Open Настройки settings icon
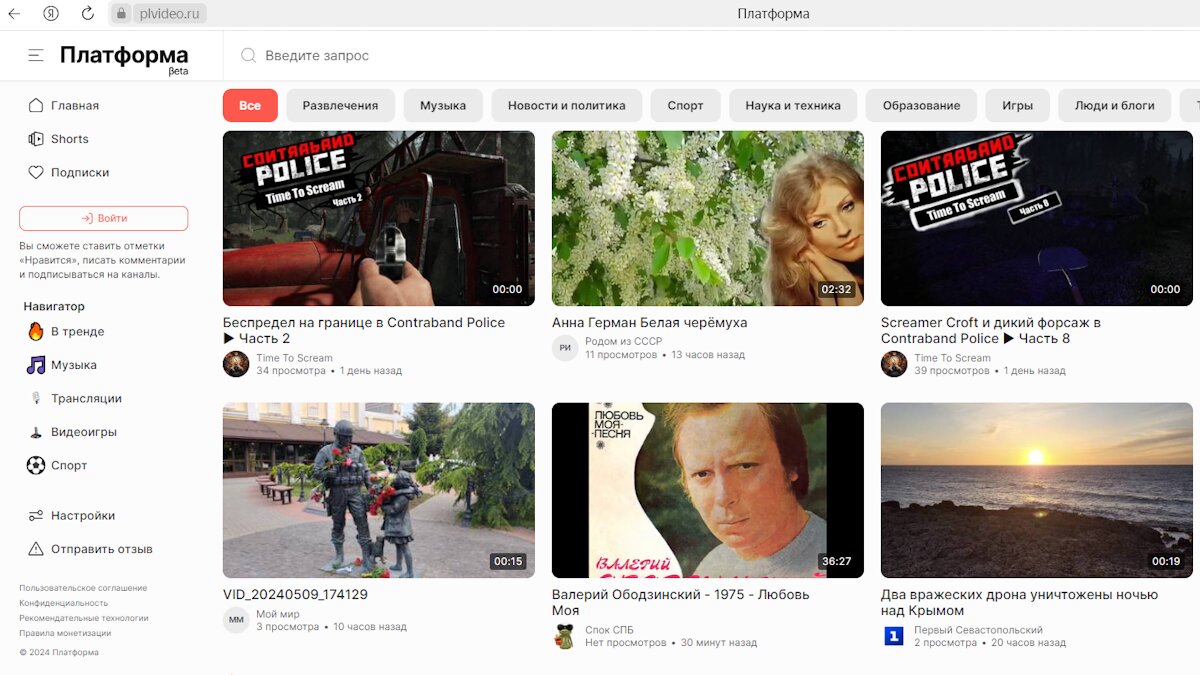Viewport: 1200px width, 675px height. click(36, 516)
